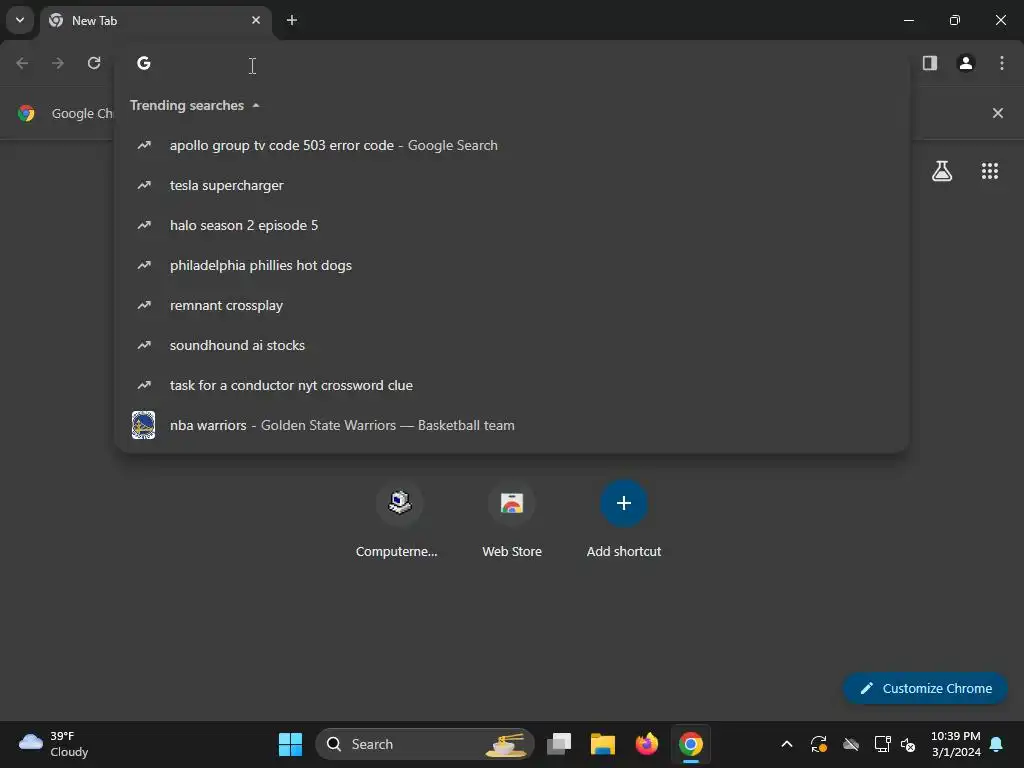This screenshot has height=768, width=1024.
Task: Click the sync status tray icon
Action: pyautogui.click(x=819, y=744)
